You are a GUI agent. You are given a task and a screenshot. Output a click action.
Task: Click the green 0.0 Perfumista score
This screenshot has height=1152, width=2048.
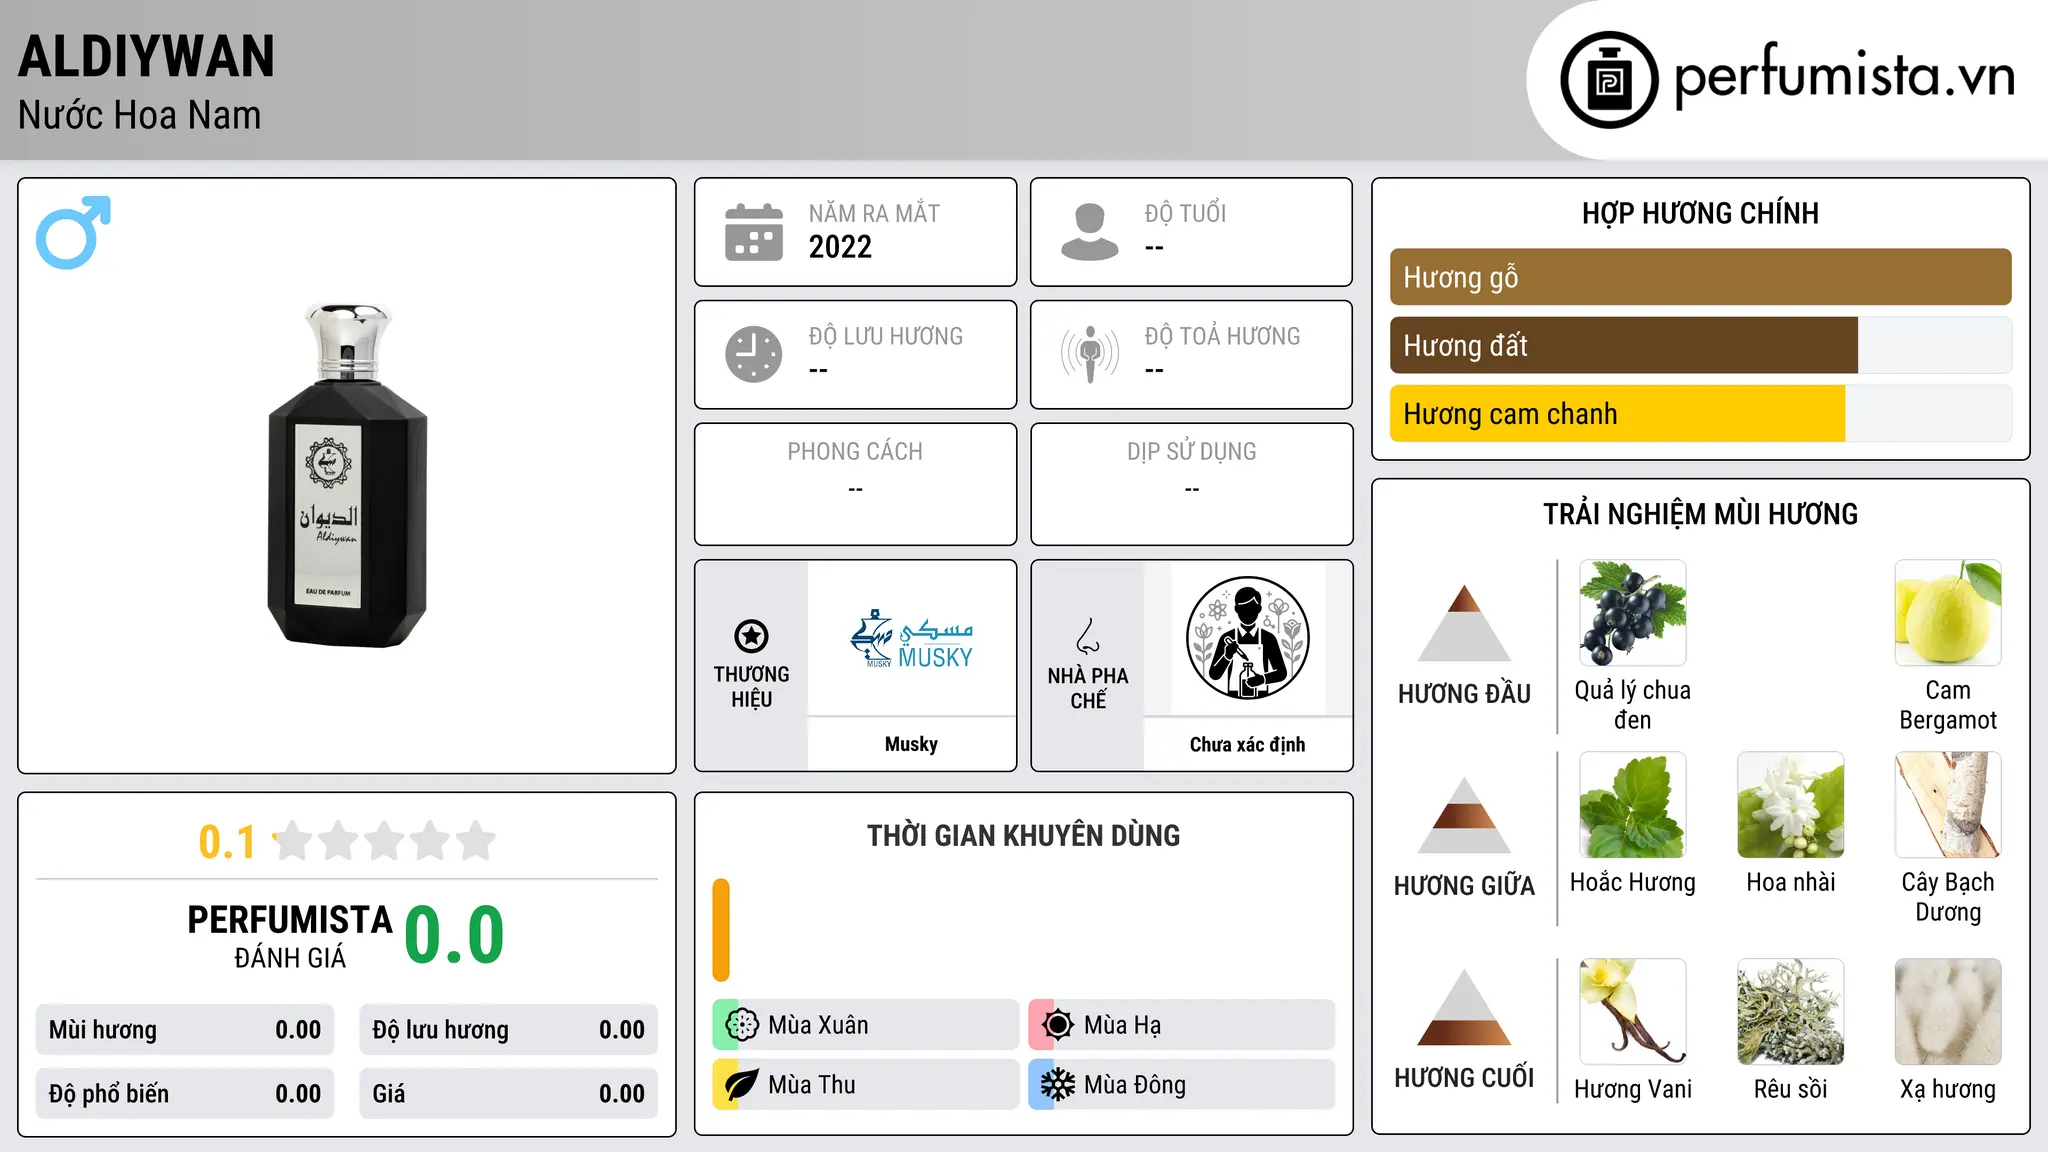point(454,935)
